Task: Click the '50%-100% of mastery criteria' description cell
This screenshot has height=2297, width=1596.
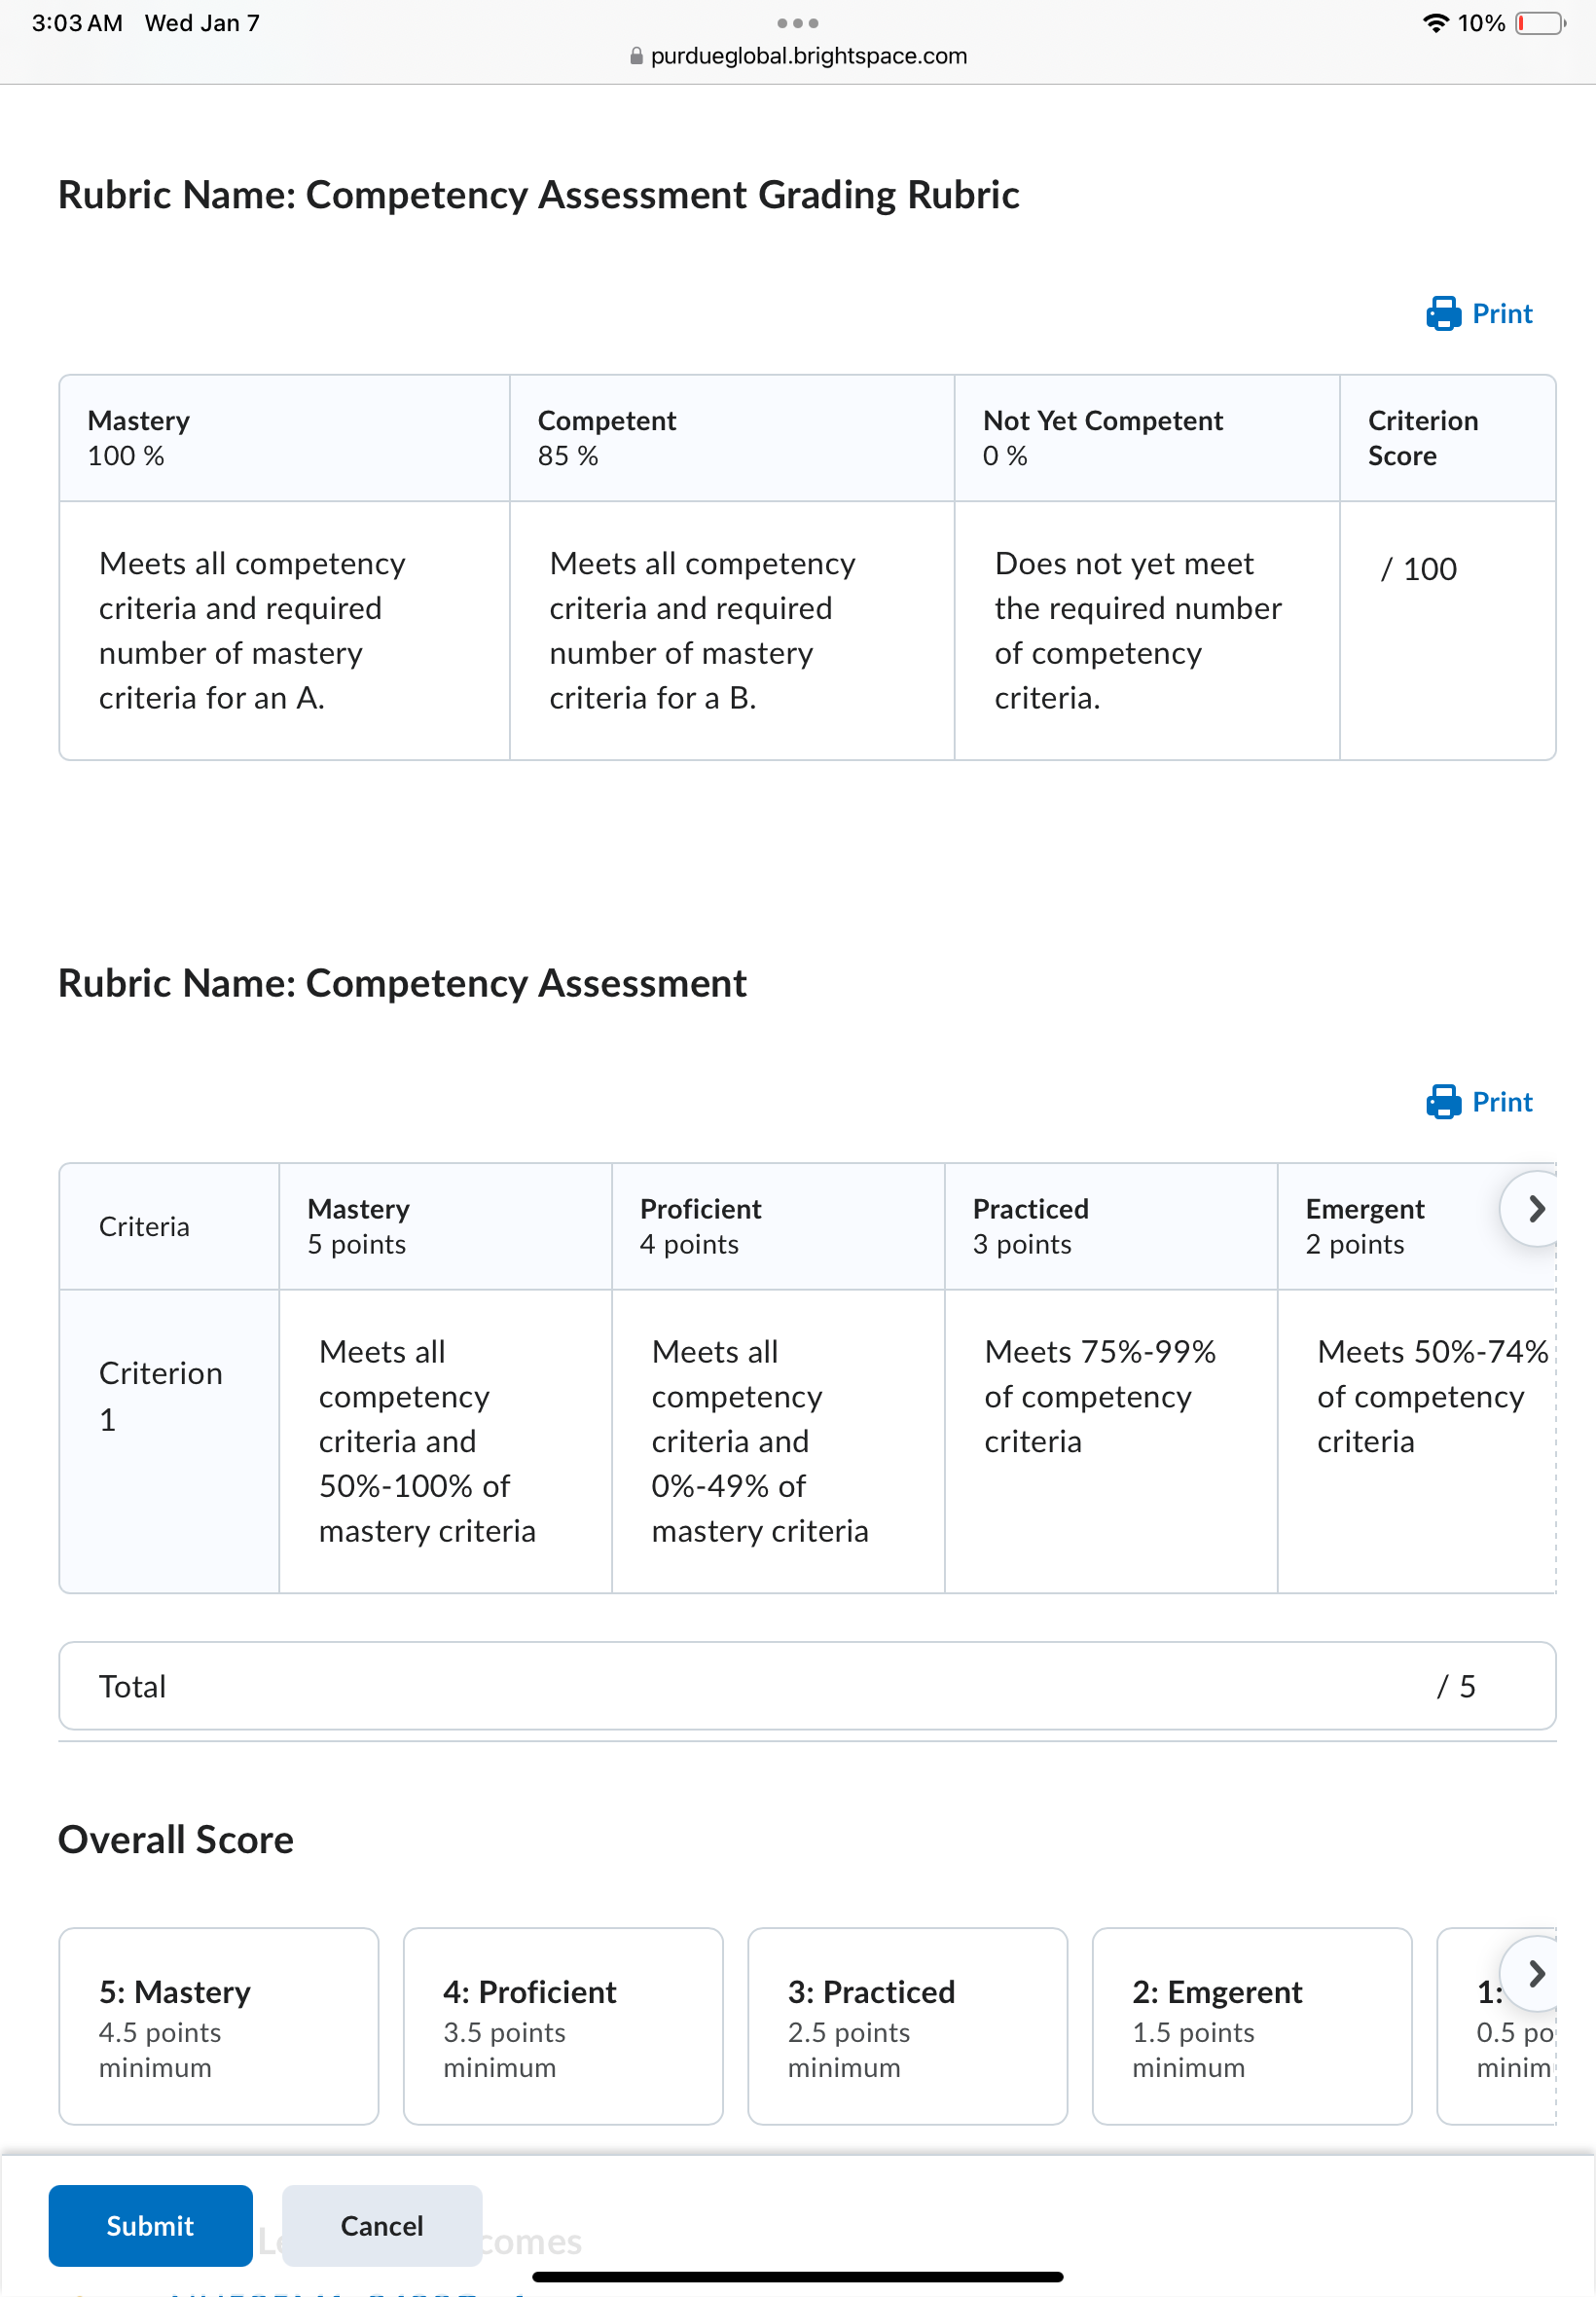Action: (445, 1441)
